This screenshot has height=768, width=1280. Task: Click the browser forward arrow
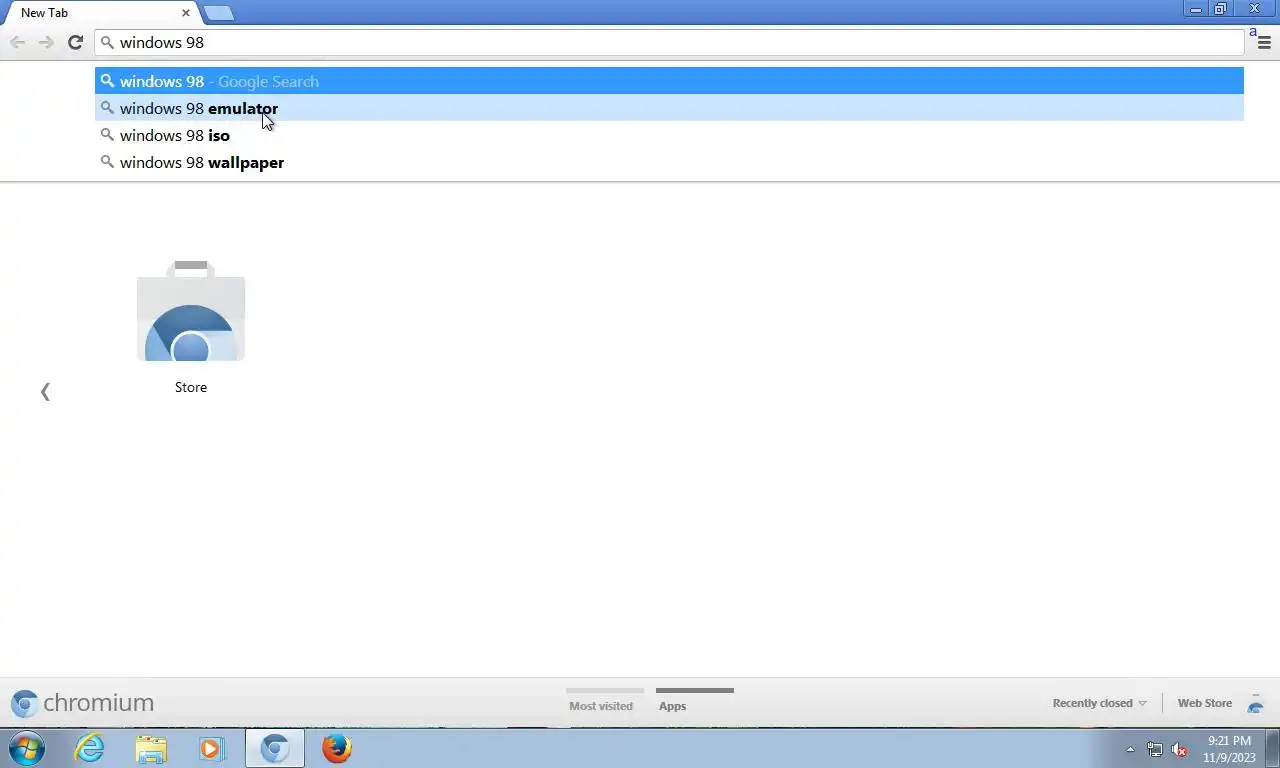coord(46,42)
